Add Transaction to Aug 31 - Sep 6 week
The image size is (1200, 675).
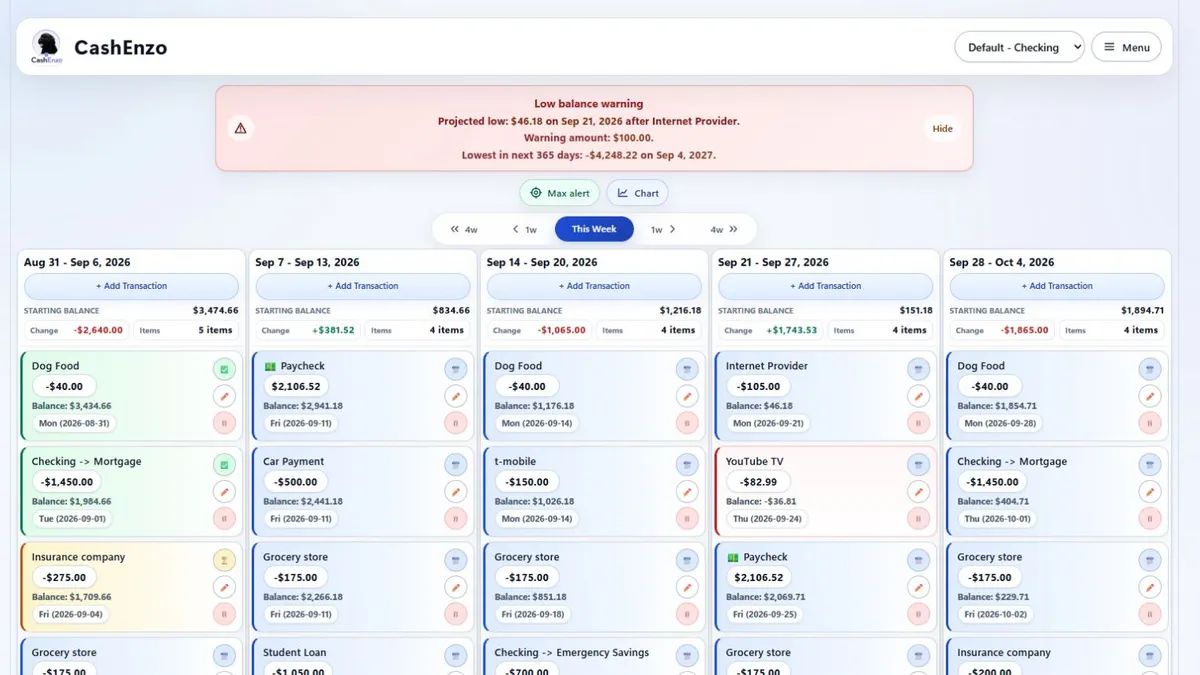point(132,286)
